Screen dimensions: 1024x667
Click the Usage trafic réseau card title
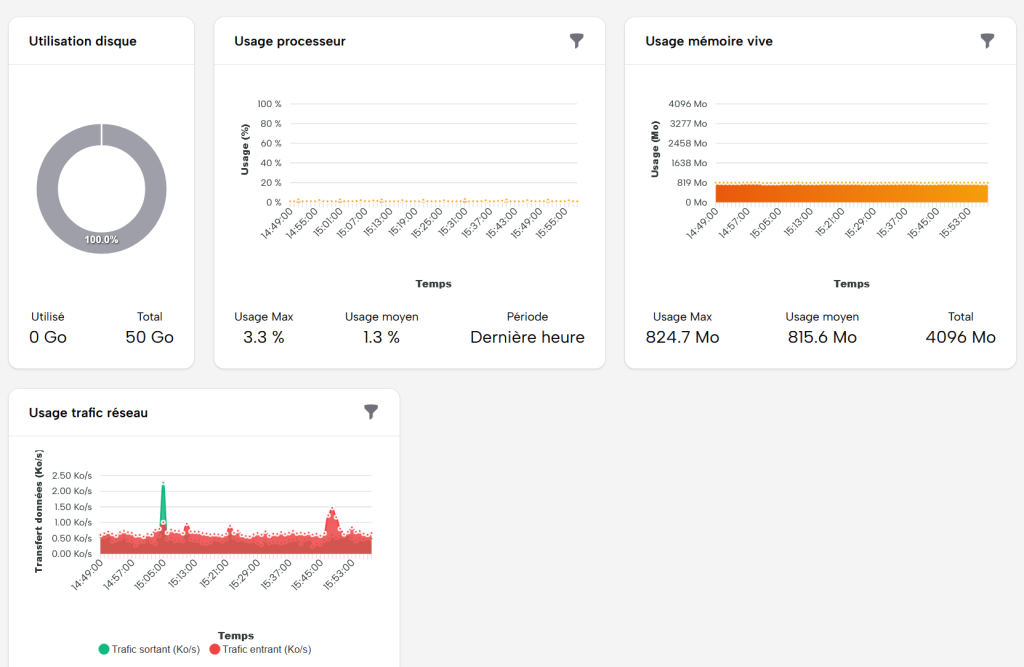click(88, 412)
